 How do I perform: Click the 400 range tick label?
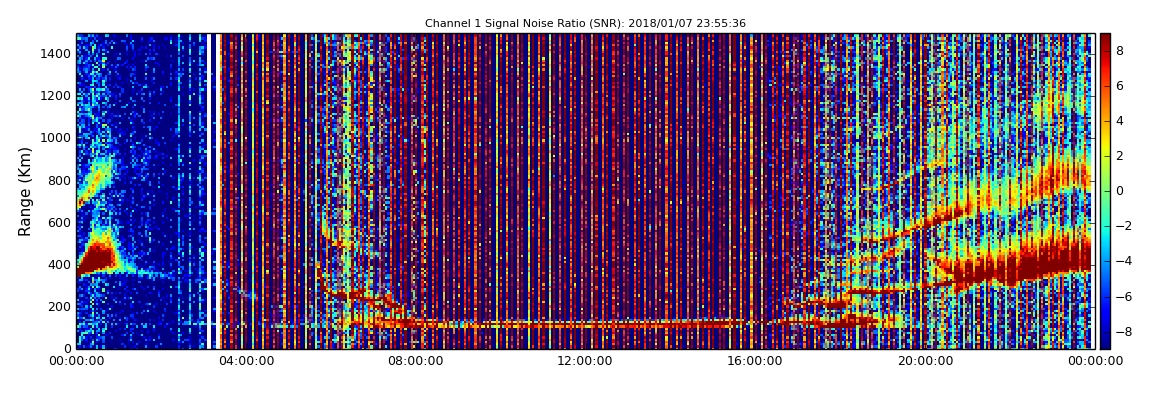[61, 265]
